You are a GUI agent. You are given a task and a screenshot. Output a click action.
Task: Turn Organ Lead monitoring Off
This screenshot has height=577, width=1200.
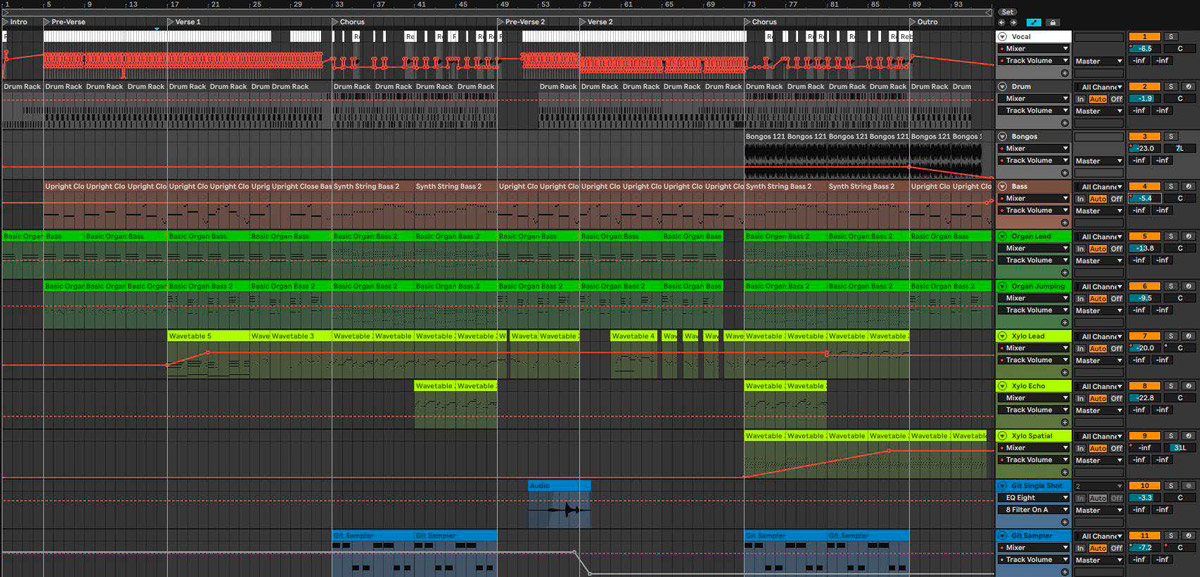(1116, 248)
